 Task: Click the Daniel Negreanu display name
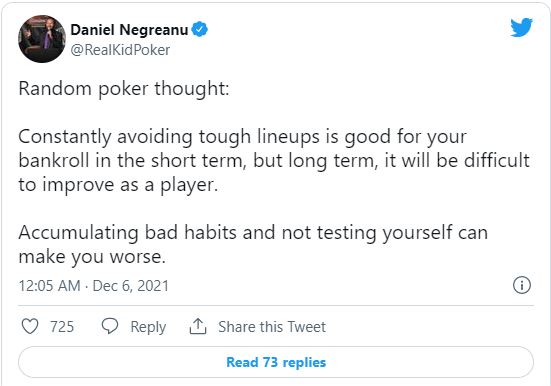(x=129, y=30)
